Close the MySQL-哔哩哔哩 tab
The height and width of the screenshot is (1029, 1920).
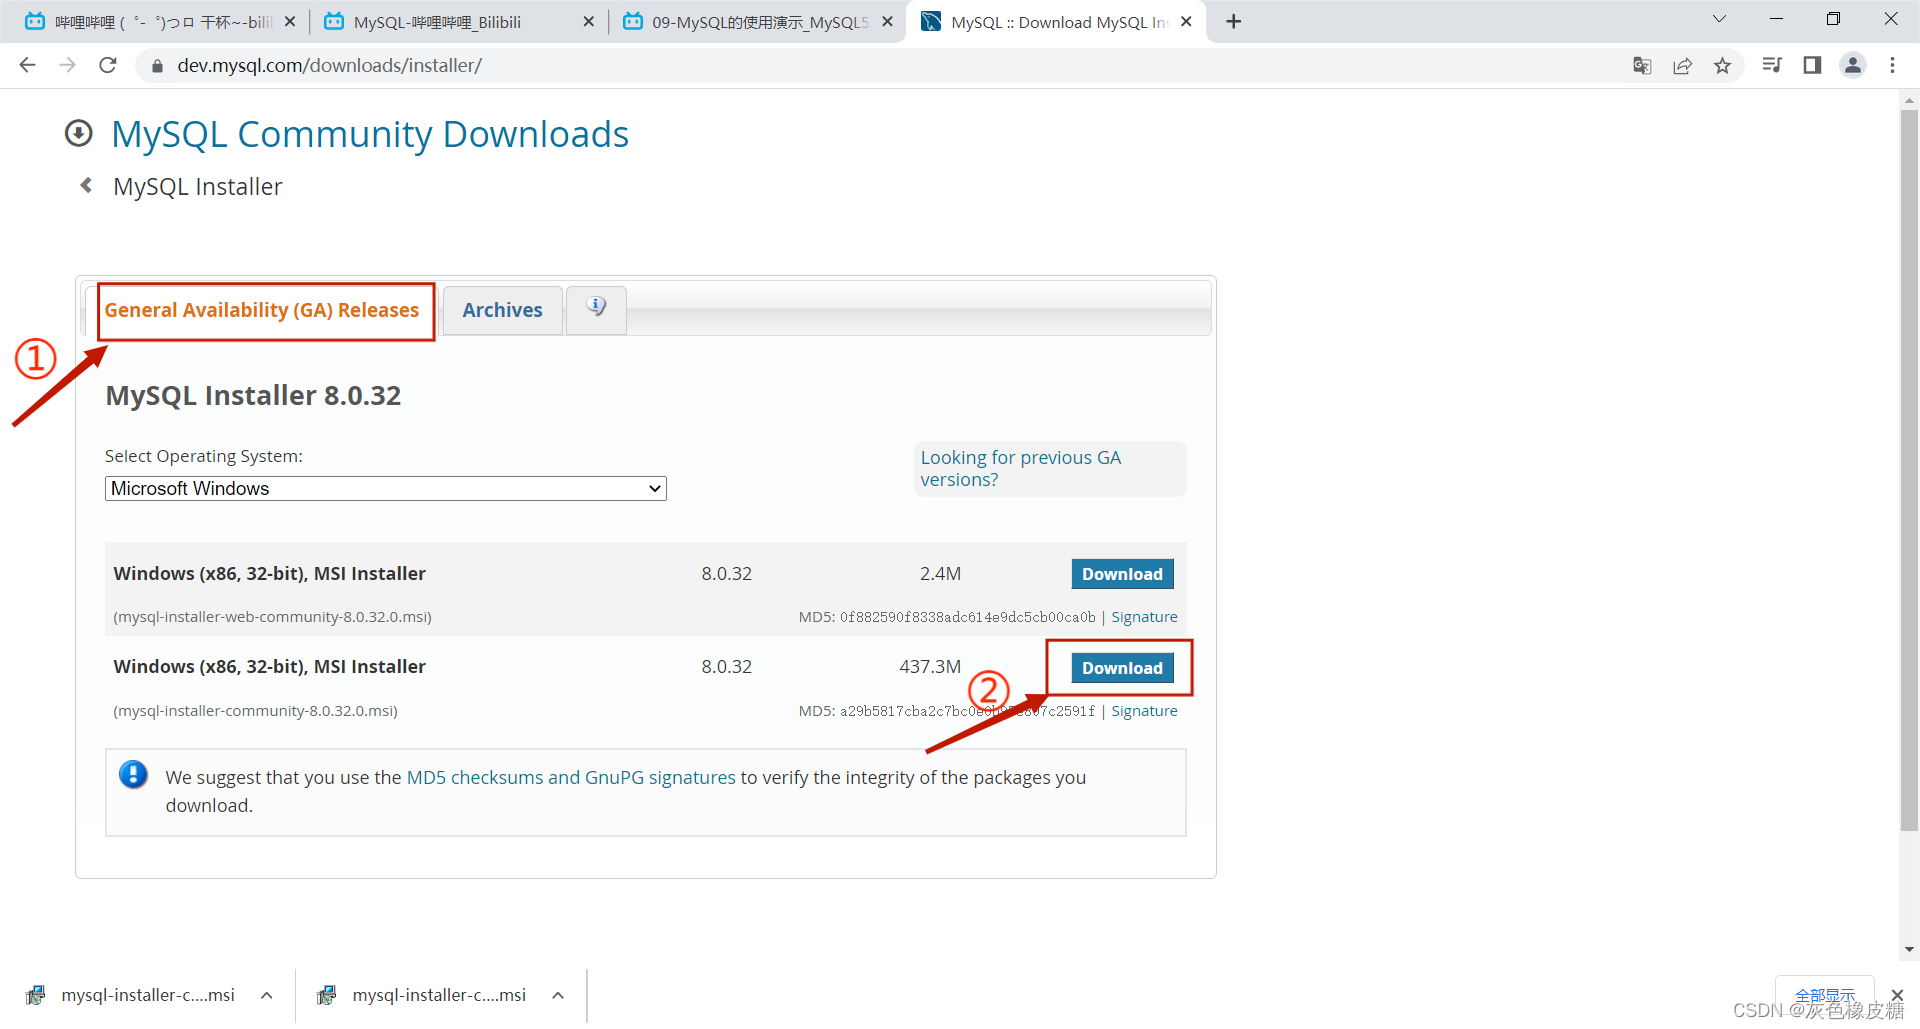click(x=588, y=22)
